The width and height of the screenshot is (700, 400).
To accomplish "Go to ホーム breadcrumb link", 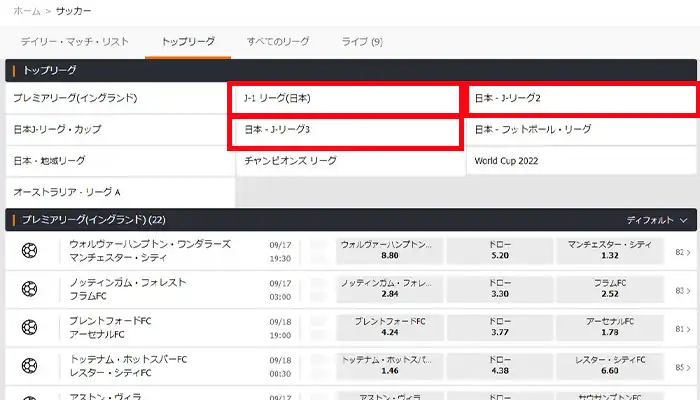I will click(x=27, y=11).
